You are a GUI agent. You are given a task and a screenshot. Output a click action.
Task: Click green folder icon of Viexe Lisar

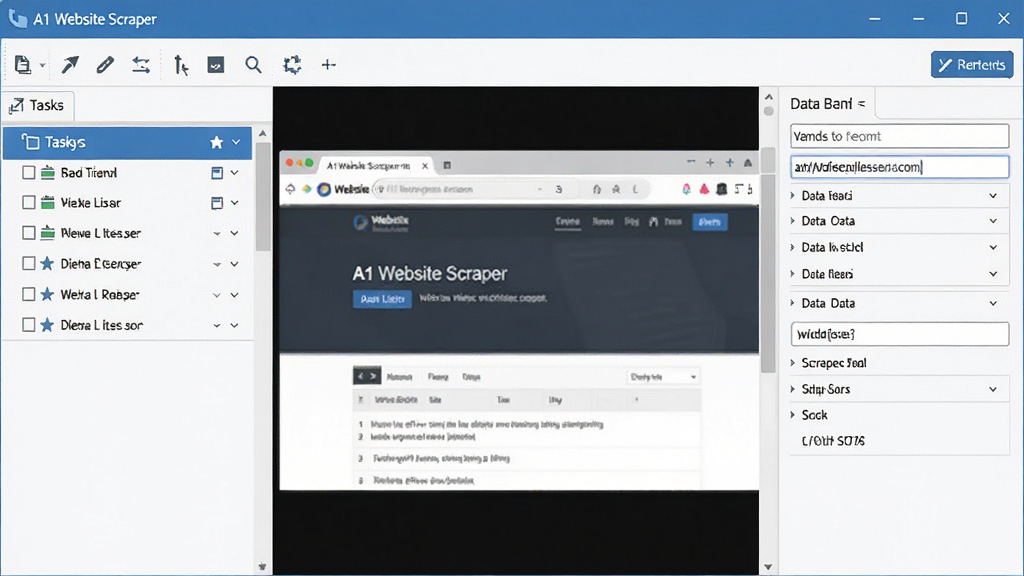[x=48, y=203]
